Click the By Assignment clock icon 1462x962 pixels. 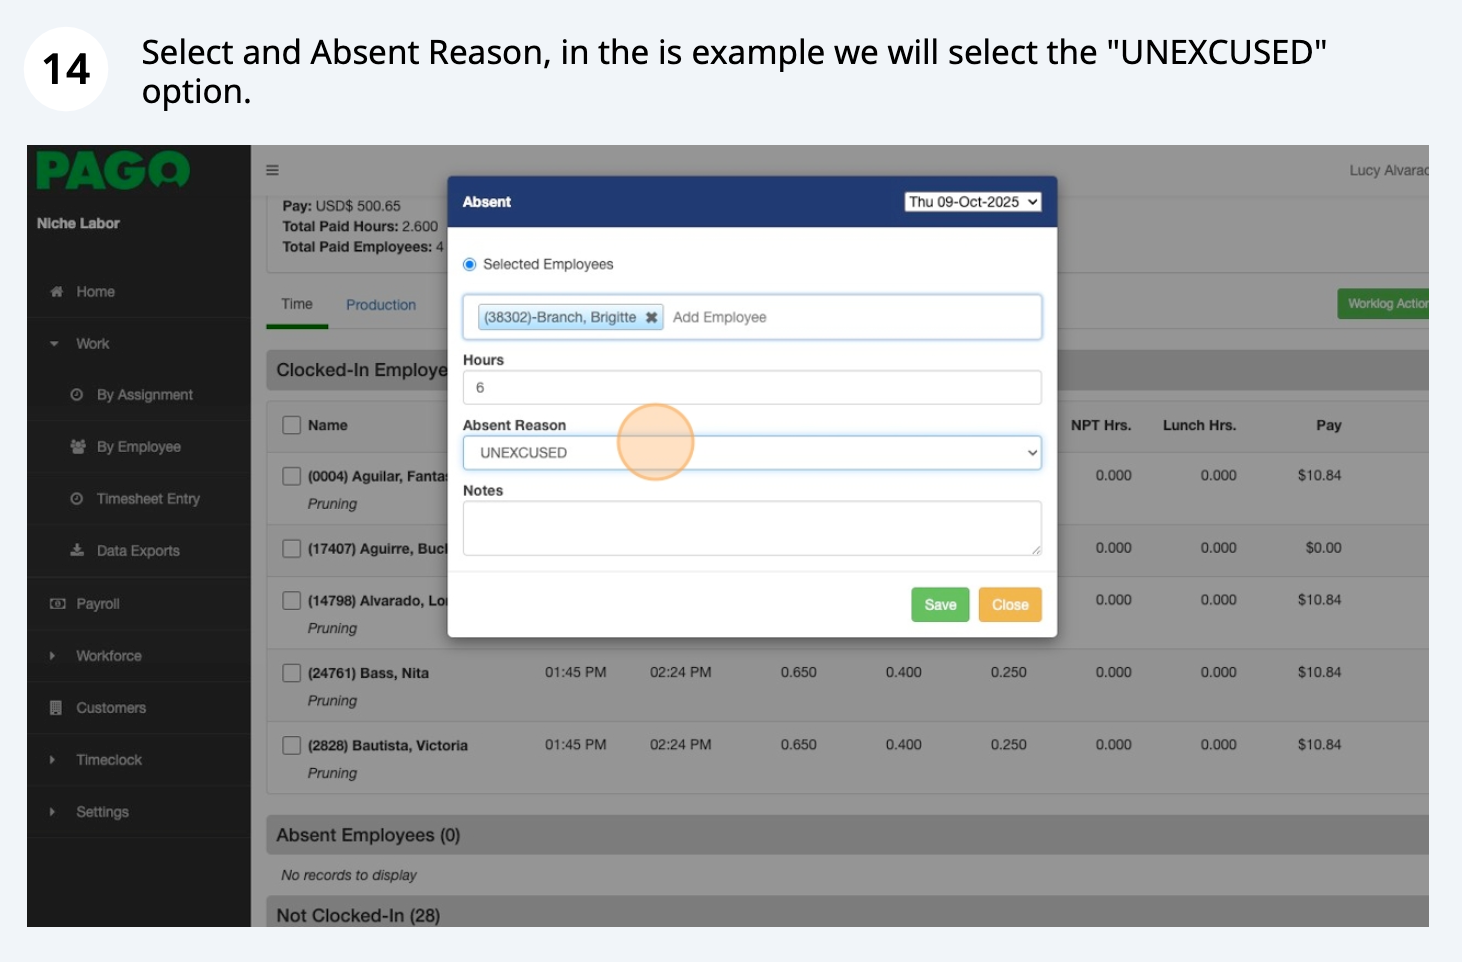(77, 395)
